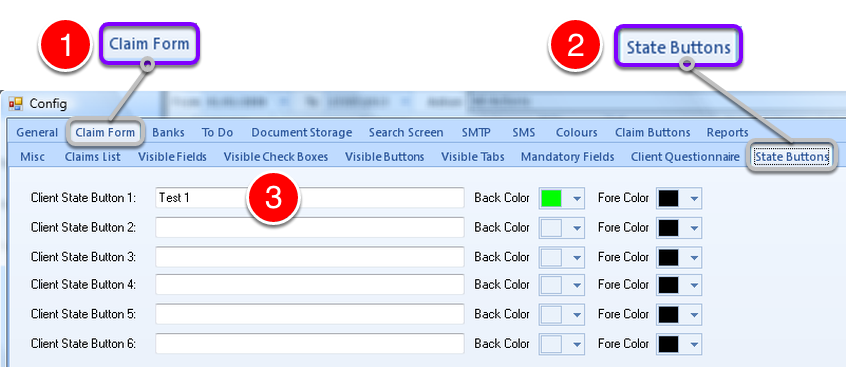
Task: Switch to Visible Buttons sub-tab
Action: coord(385,157)
